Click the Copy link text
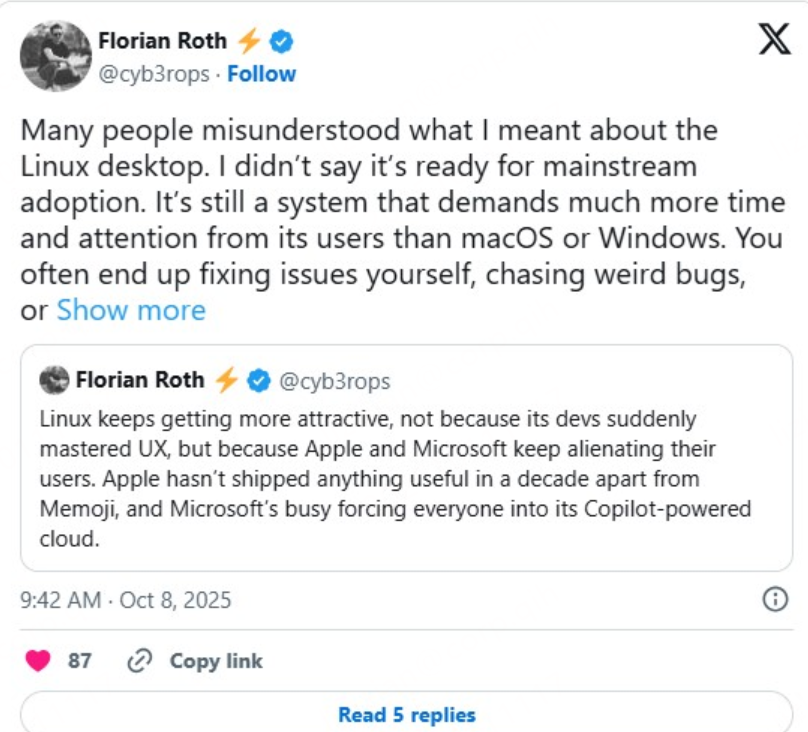 216,660
